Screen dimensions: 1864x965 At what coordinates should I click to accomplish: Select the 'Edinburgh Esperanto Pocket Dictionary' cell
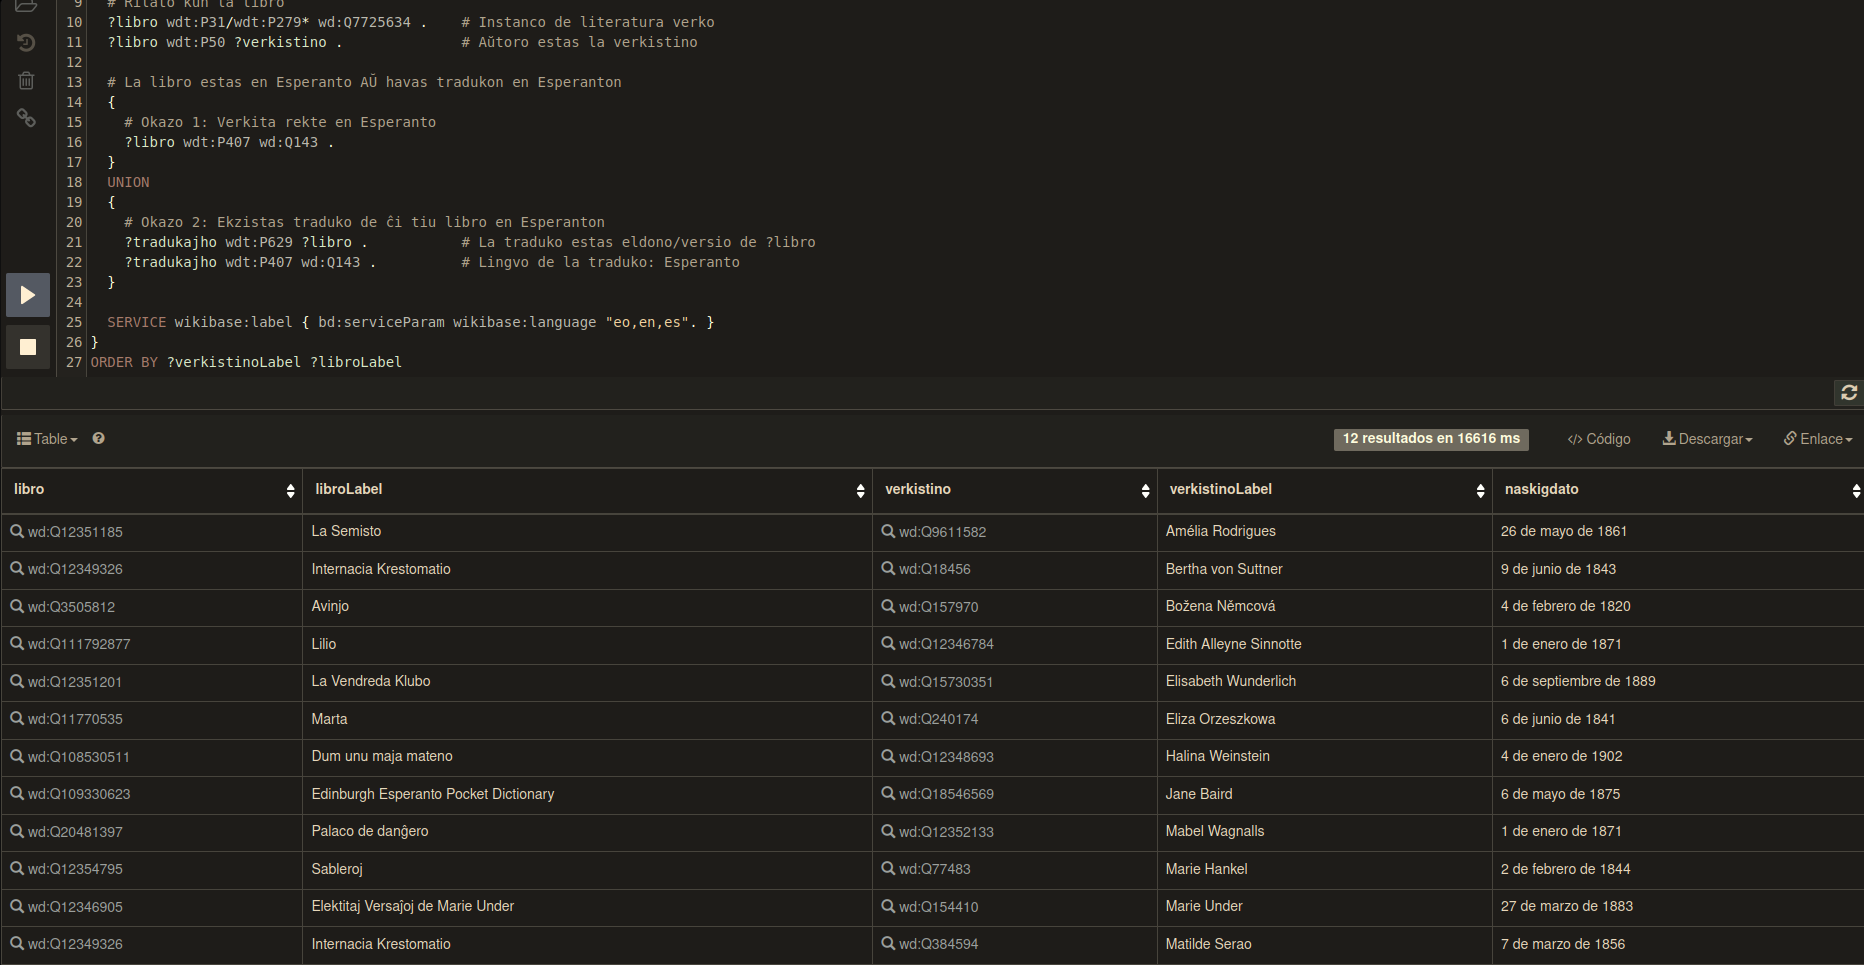[587, 795]
